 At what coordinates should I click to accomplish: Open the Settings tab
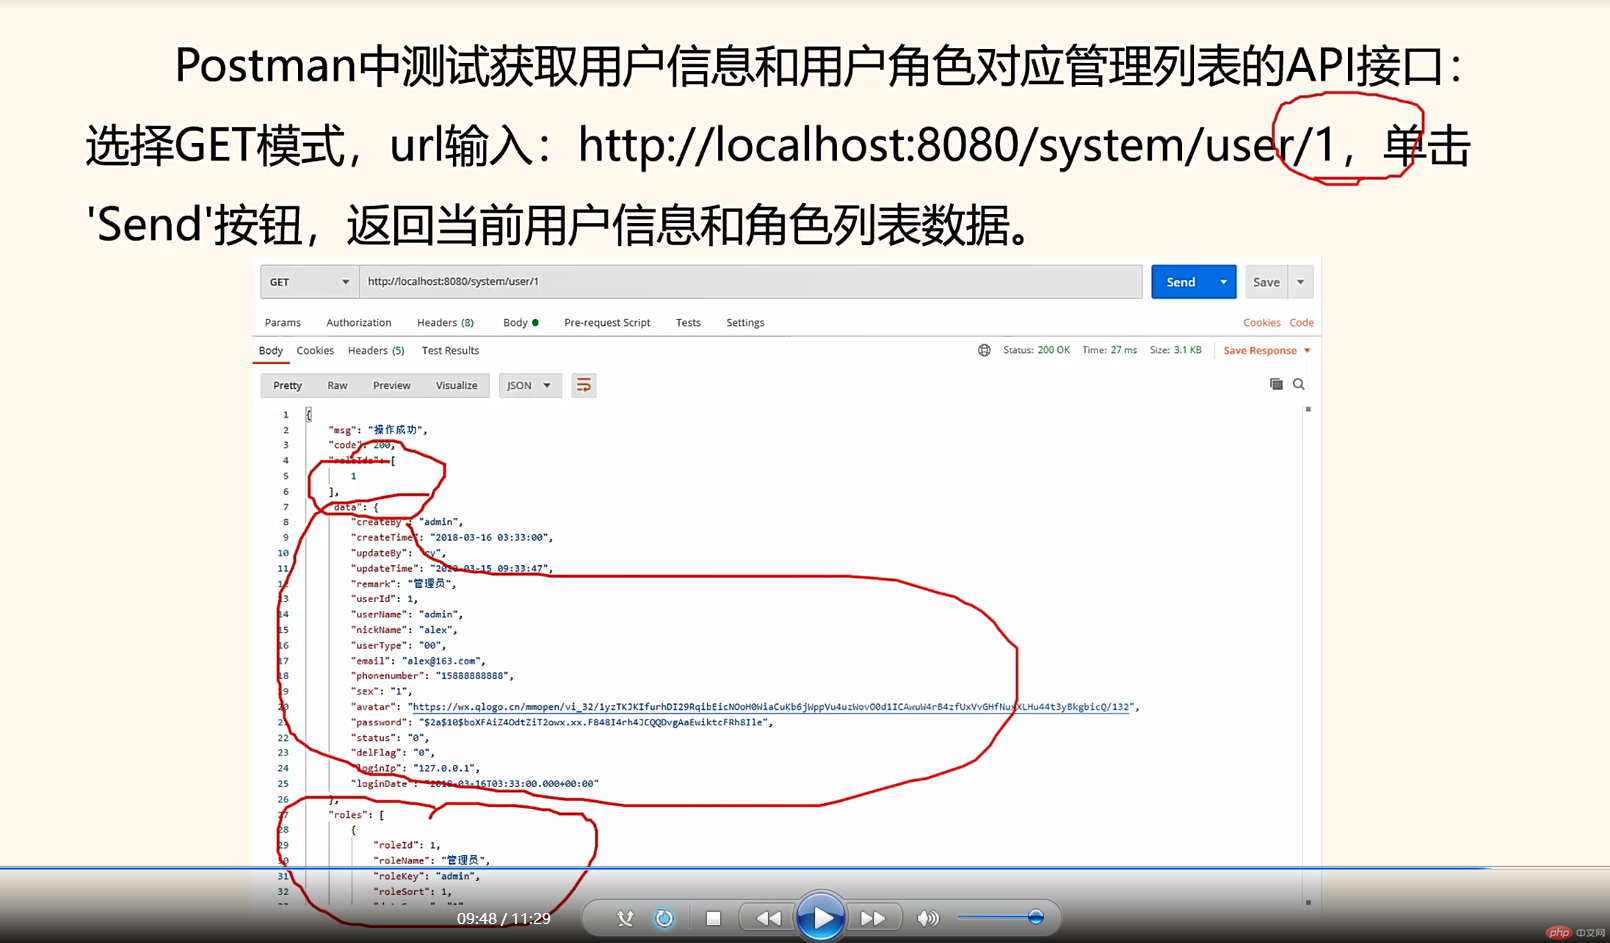coord(745,323)
